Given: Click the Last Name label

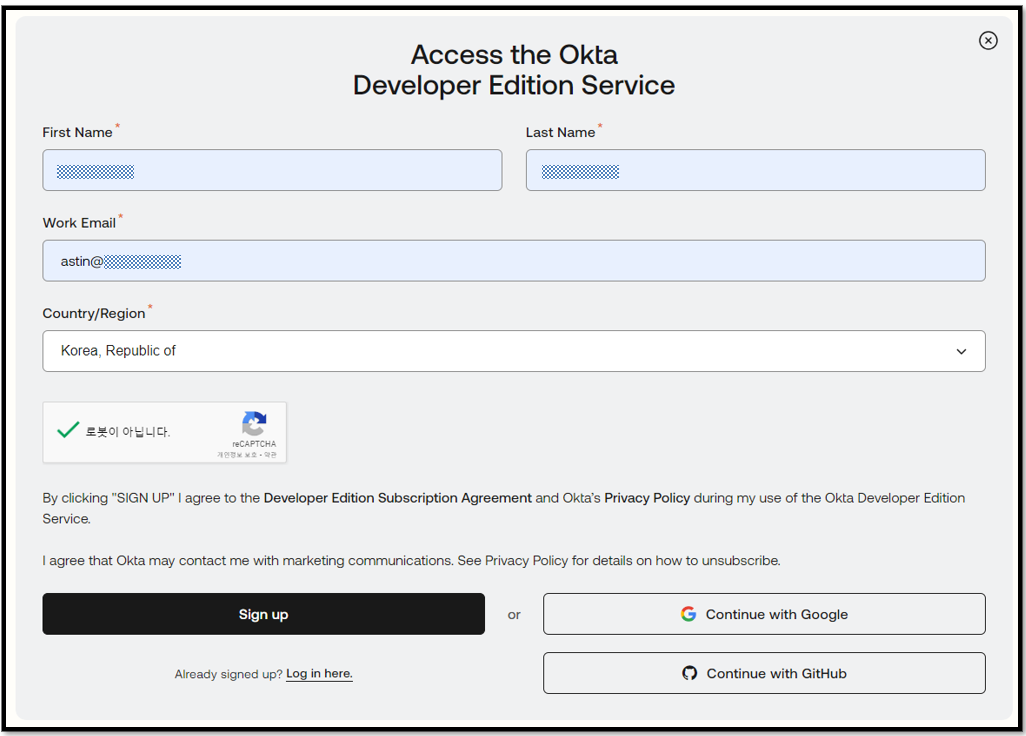Looking at the screenshot, I should point(560,132).
